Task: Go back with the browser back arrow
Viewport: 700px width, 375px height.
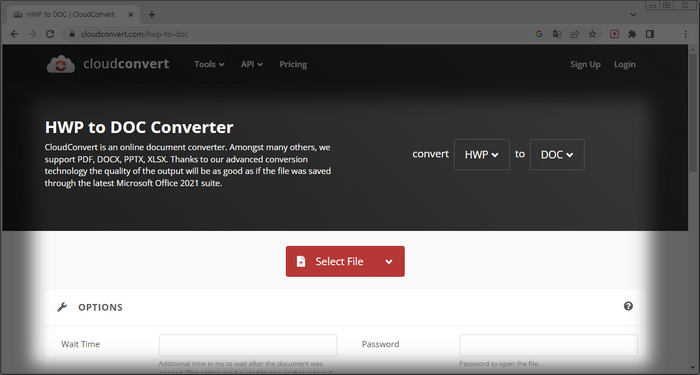Action: tap(14, 34)
